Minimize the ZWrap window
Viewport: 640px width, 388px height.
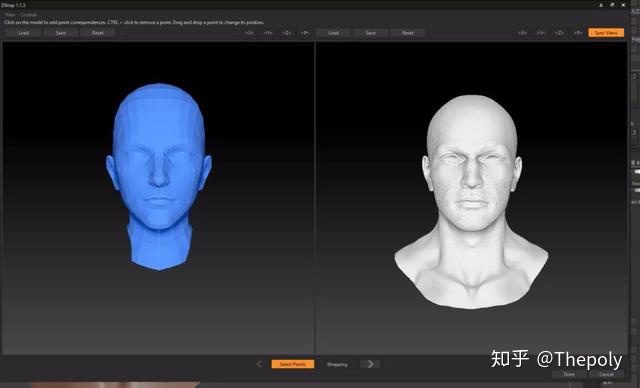coord(601,5)
